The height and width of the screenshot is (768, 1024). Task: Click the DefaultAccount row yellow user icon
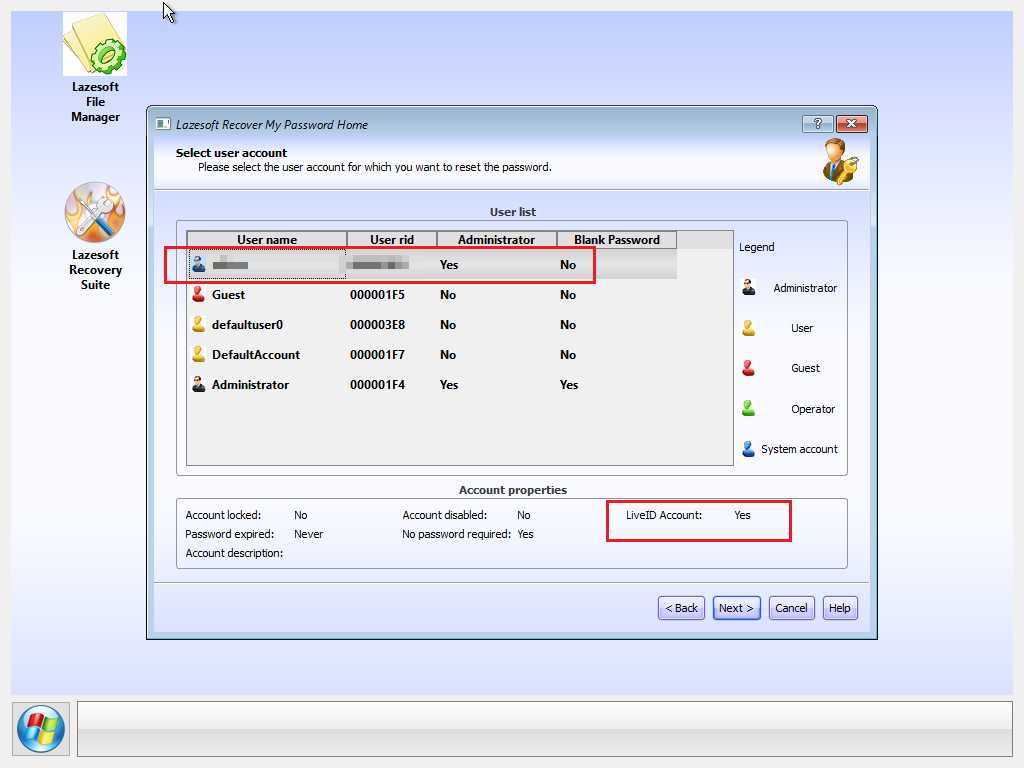coord(199,355)
